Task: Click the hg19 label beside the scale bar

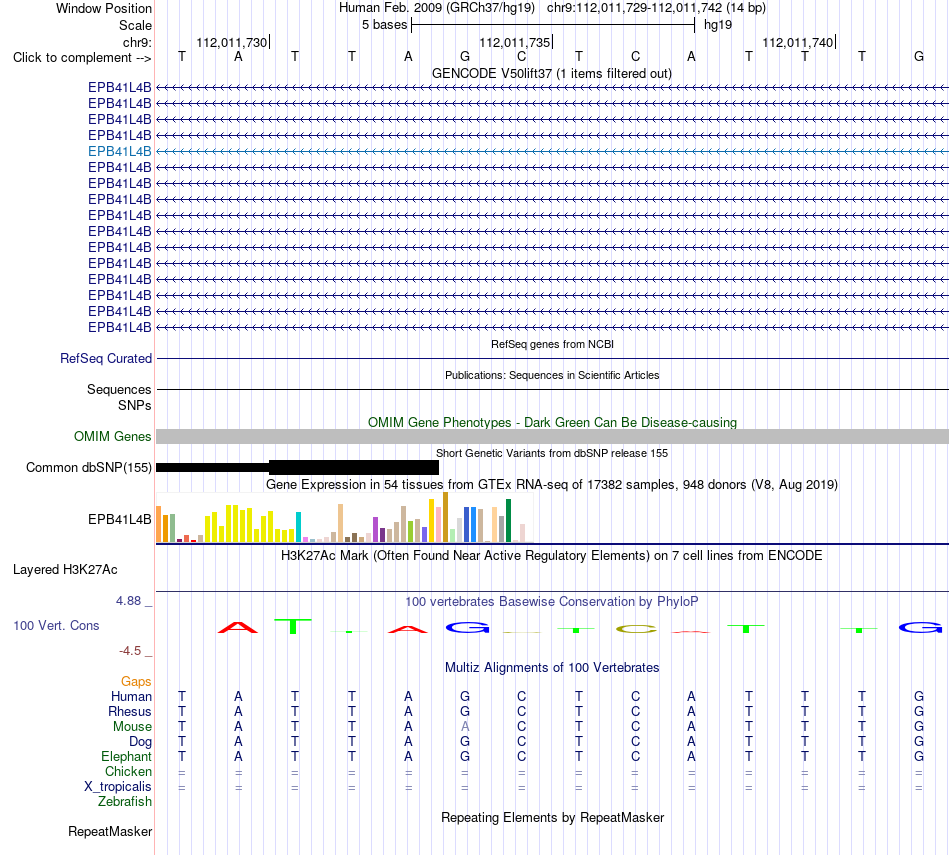Action: [718, 25]
